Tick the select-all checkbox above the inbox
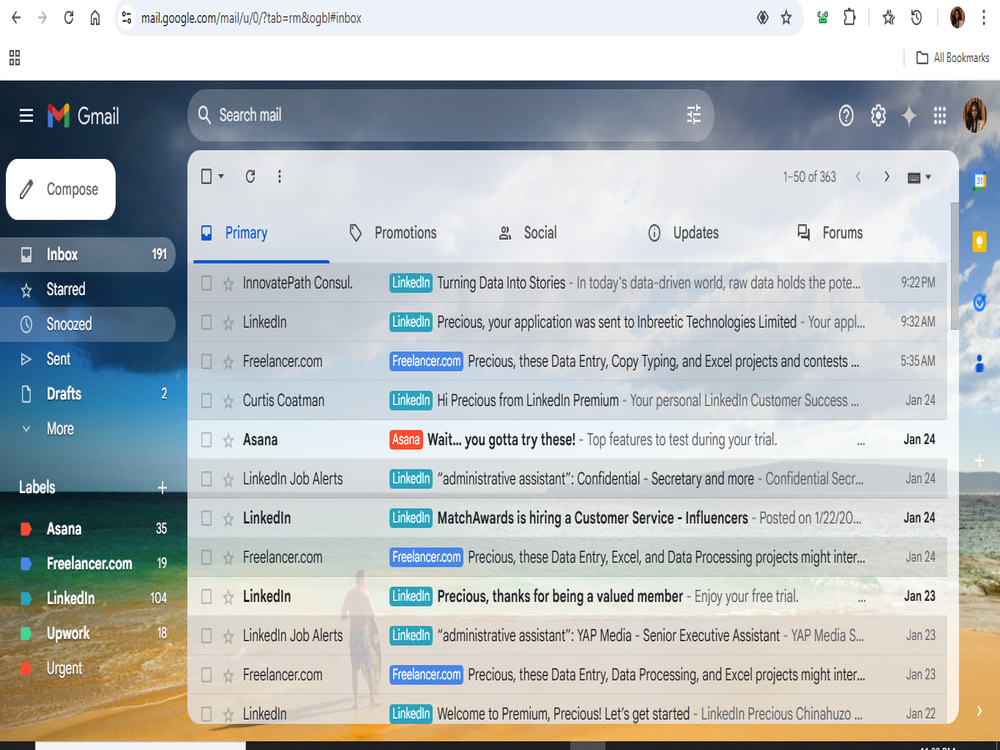This screenshot has width=1000, height=750. point(206,177)
